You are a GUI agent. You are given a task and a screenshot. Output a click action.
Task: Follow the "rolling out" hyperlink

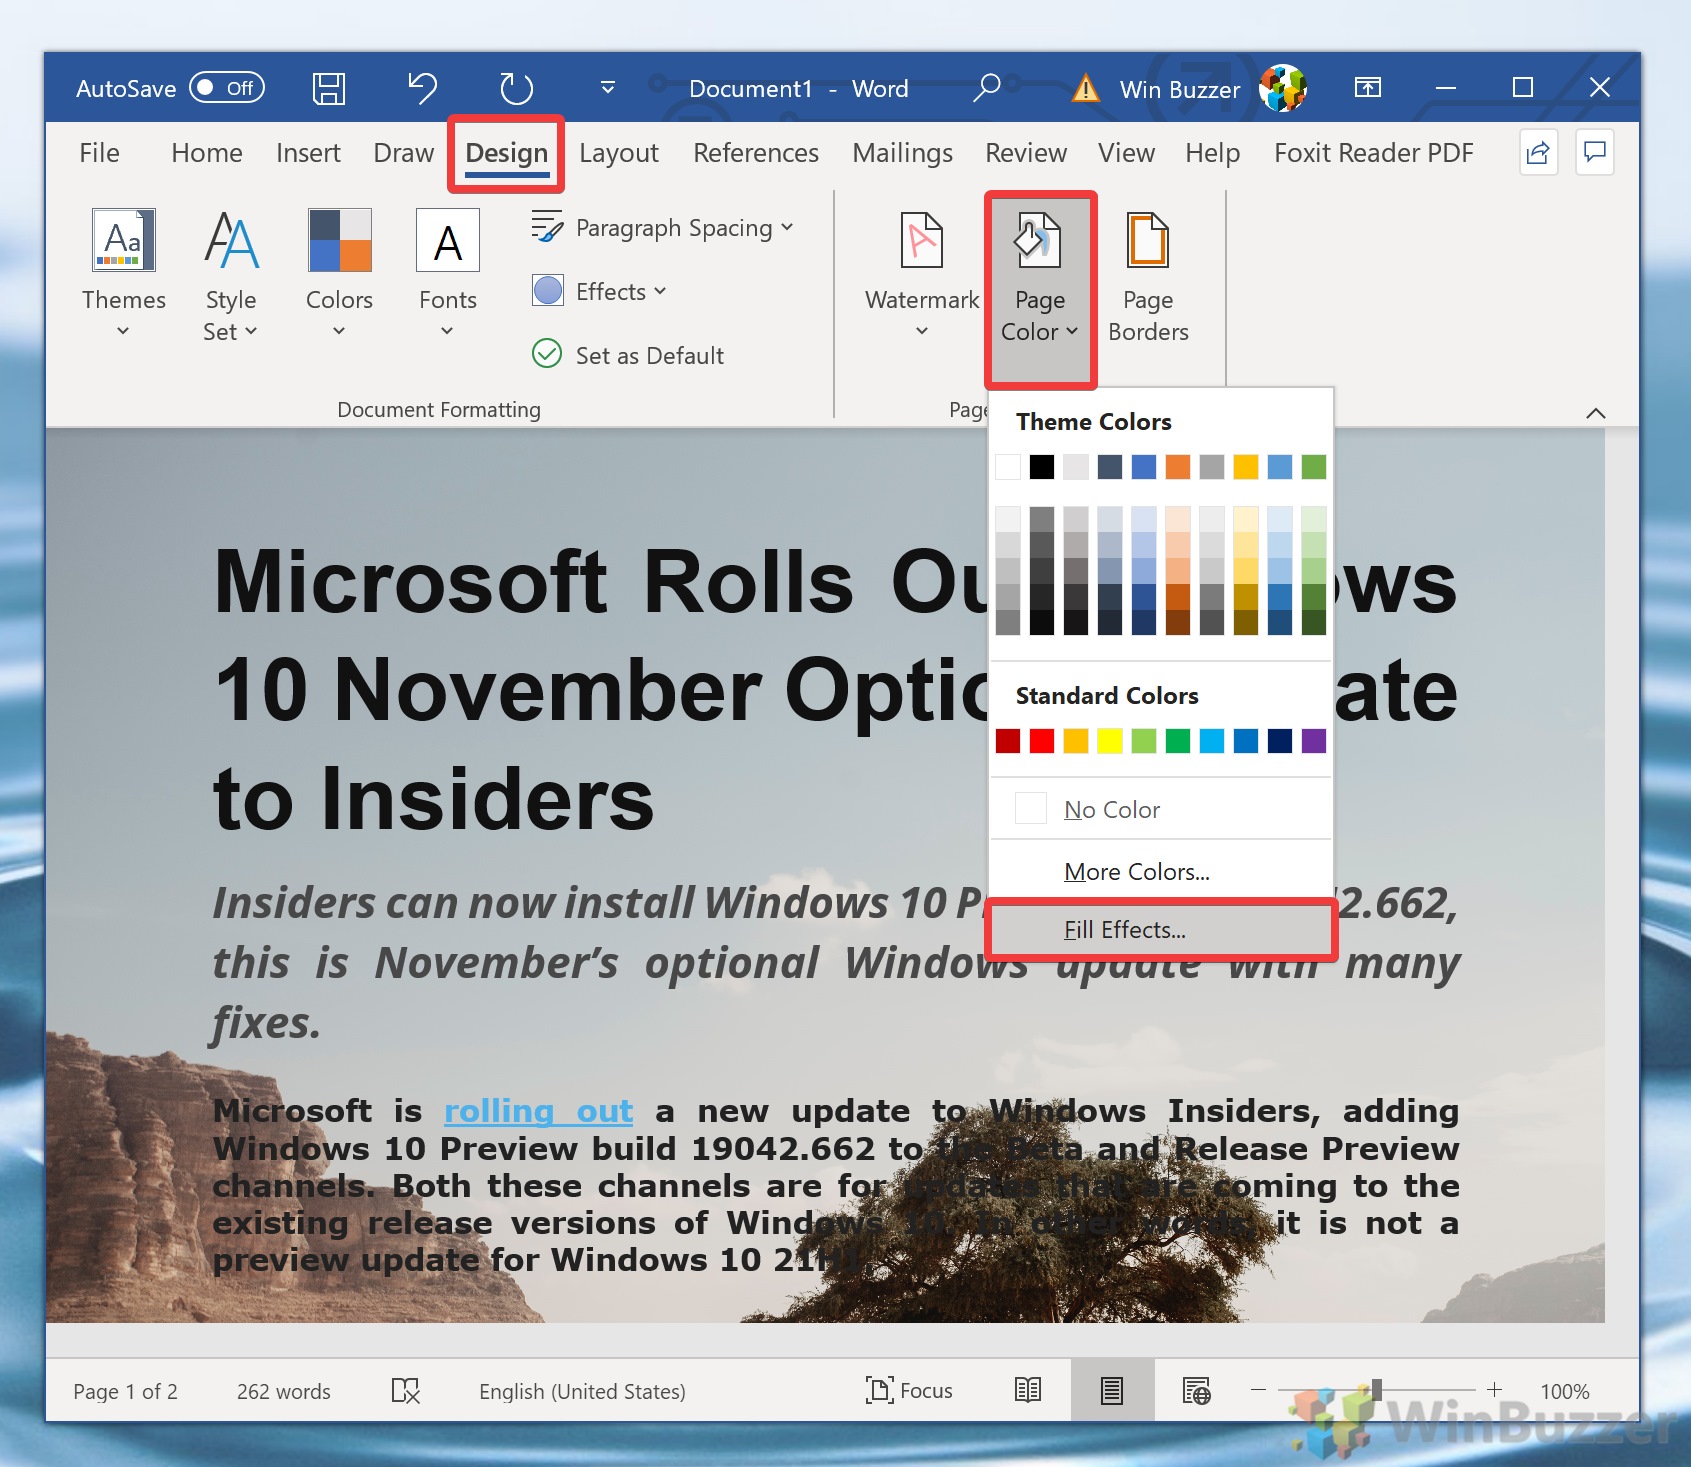coord(538,1111)
